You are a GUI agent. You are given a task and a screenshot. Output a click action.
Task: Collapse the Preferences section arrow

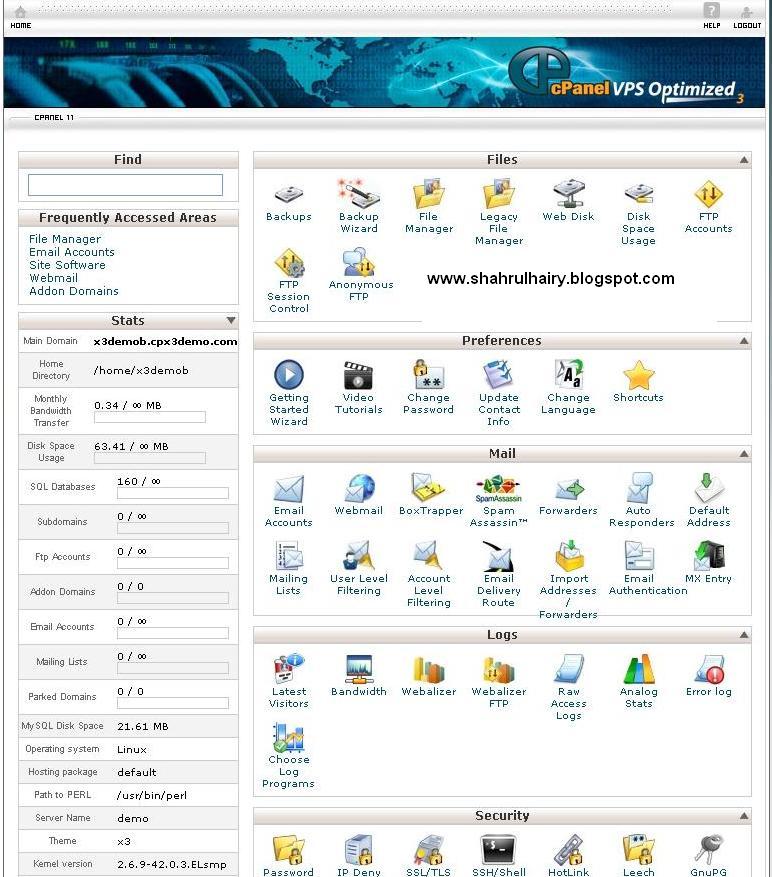(x=743, y=341)
